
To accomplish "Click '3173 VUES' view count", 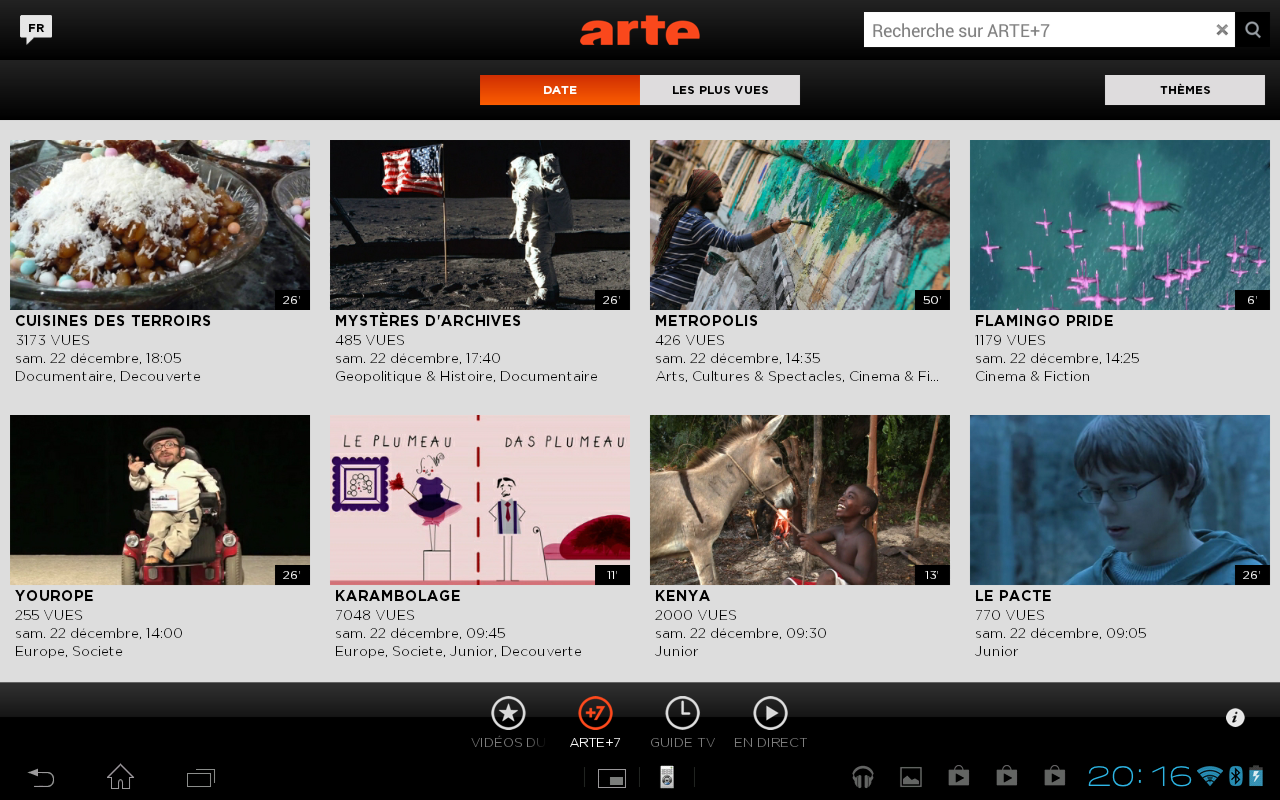I will pyautogui.click(x=52, y=340).
